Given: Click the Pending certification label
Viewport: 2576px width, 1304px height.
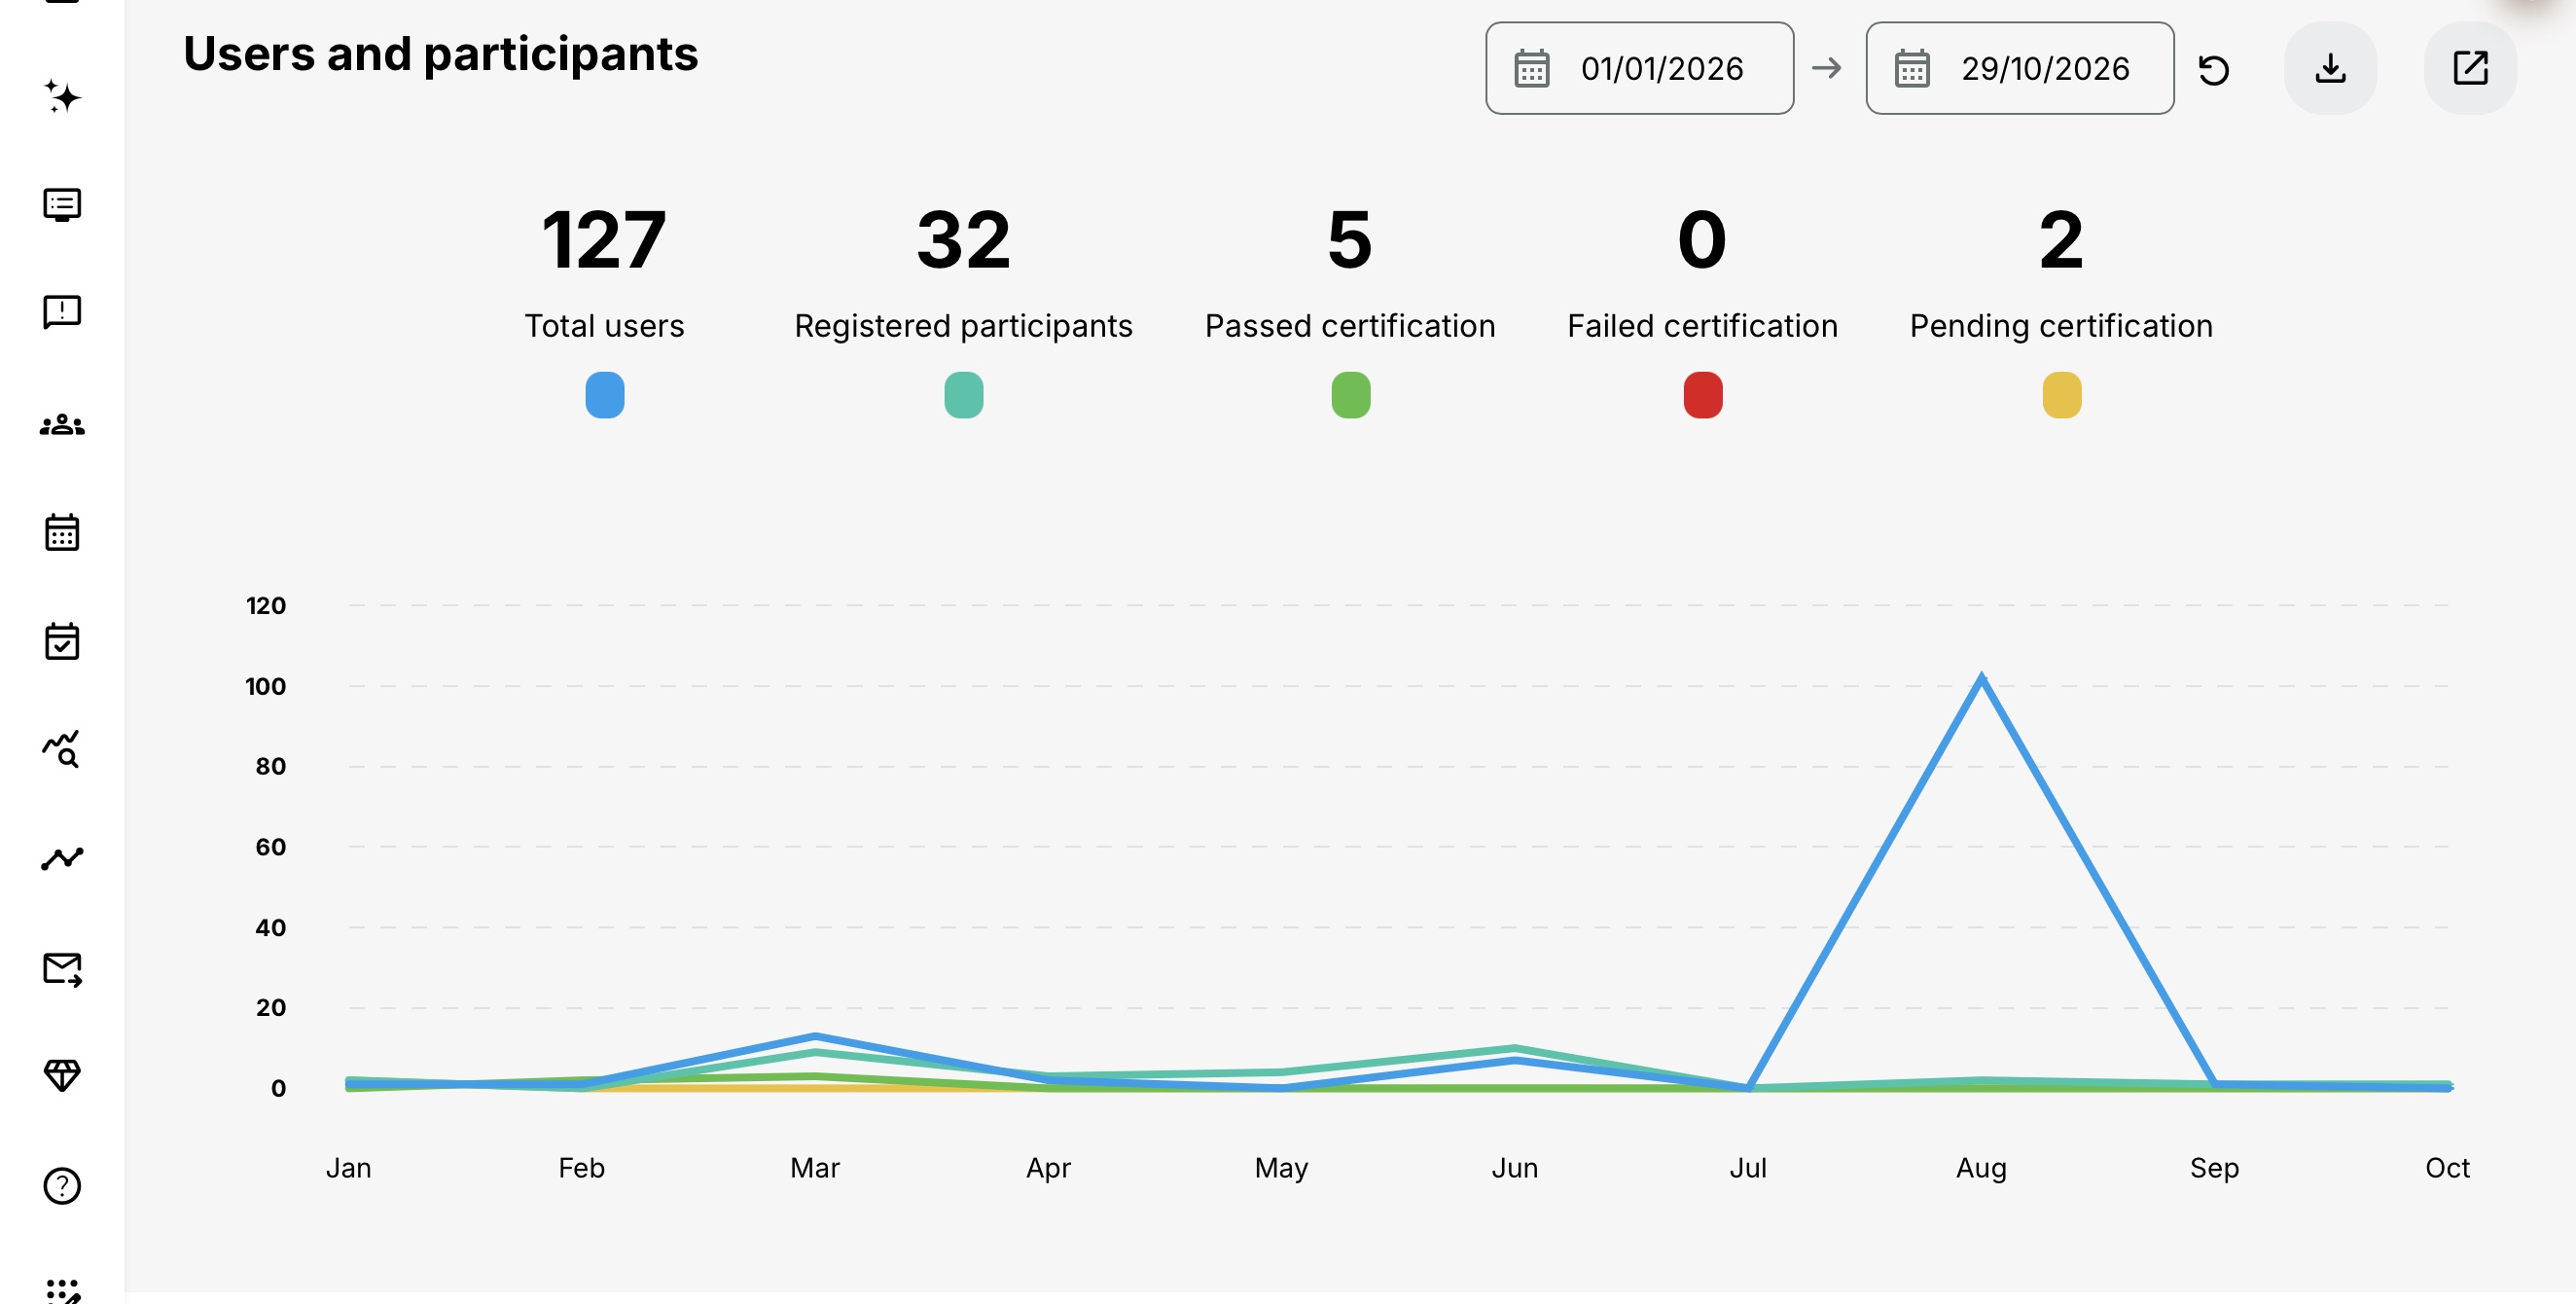Looking at the screenshot, I should point(2061,326).
